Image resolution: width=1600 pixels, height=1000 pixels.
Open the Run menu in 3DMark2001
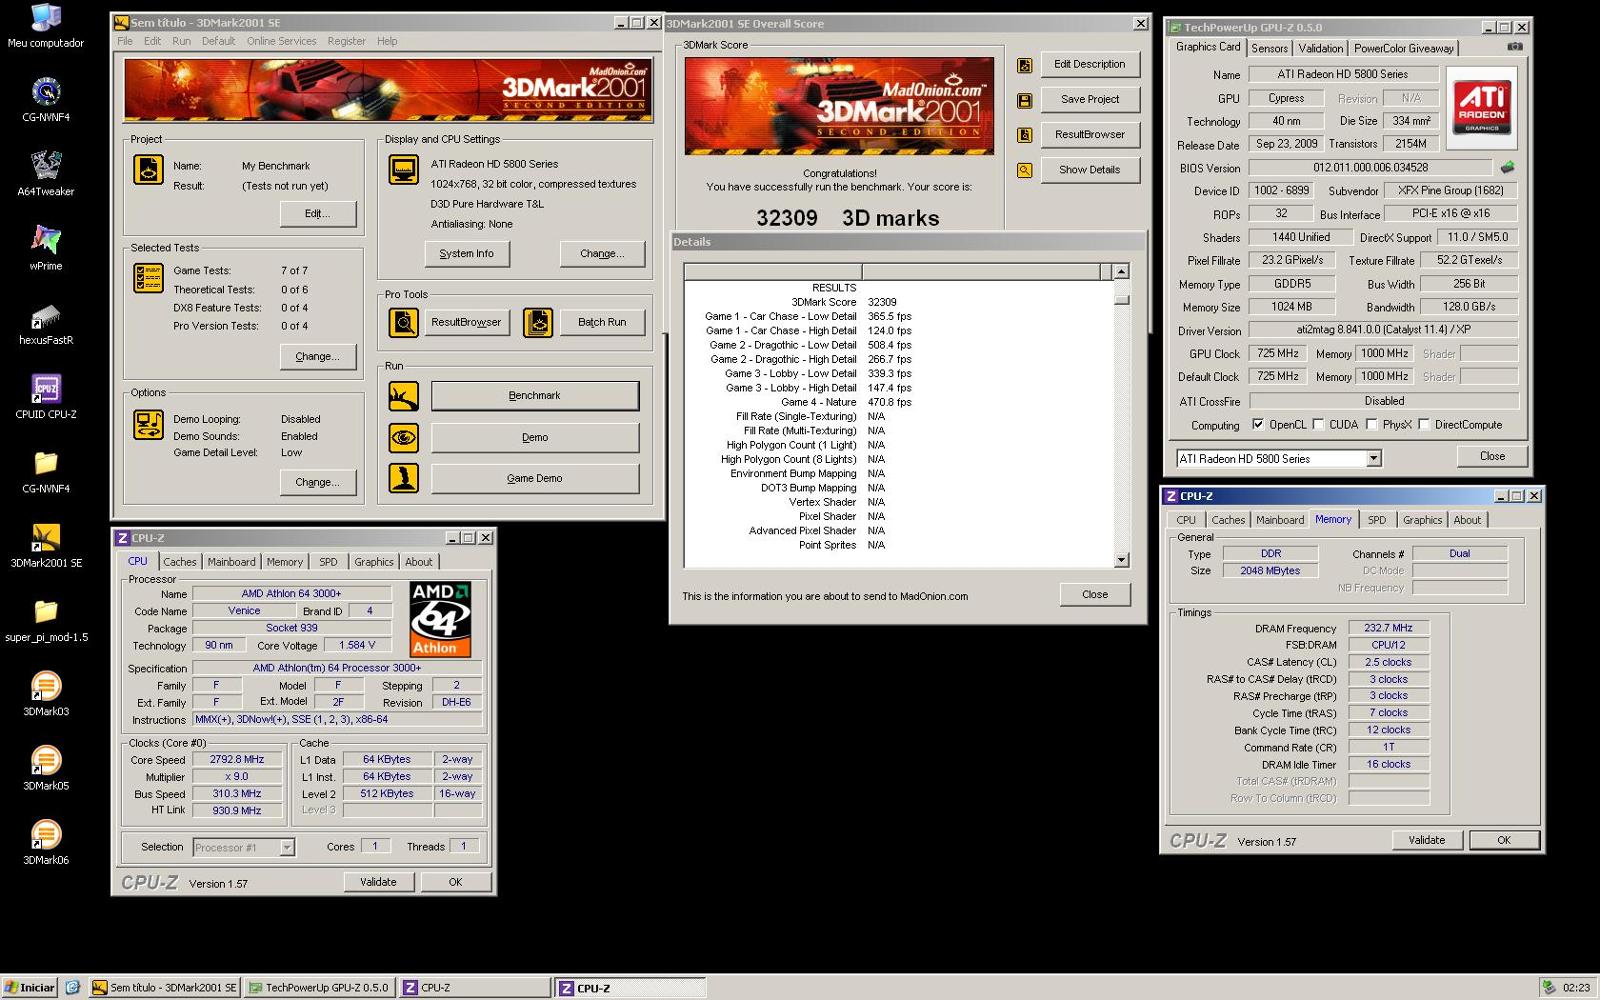pyautogui.click(x=181, y=41)
